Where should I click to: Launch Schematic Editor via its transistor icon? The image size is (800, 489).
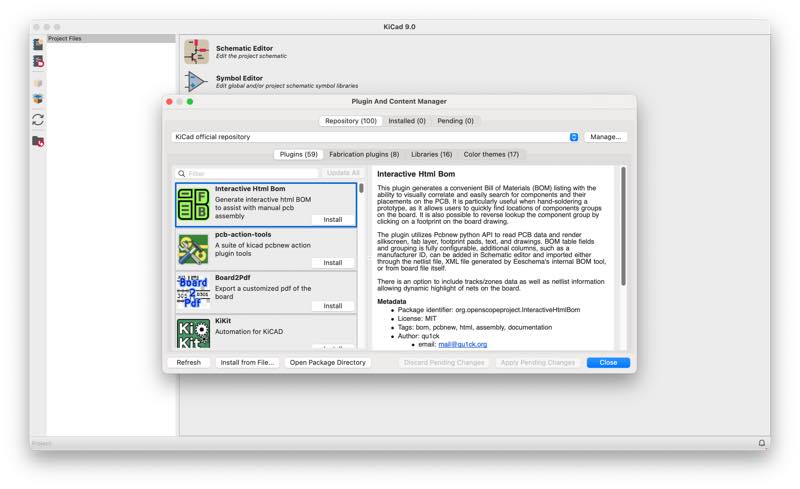[x=196, y=52]
